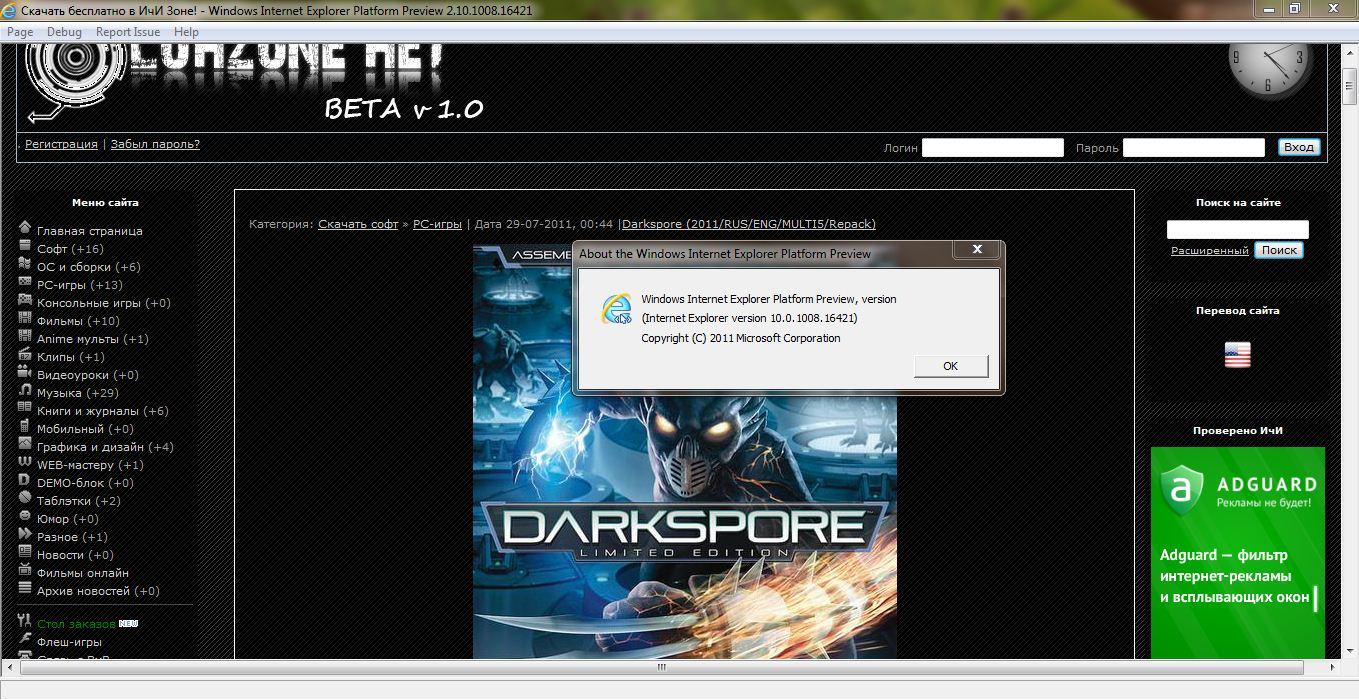Click the music note icon beside Музыка
This screenshot has height=700, width=1359.
(x=25, y=391)
